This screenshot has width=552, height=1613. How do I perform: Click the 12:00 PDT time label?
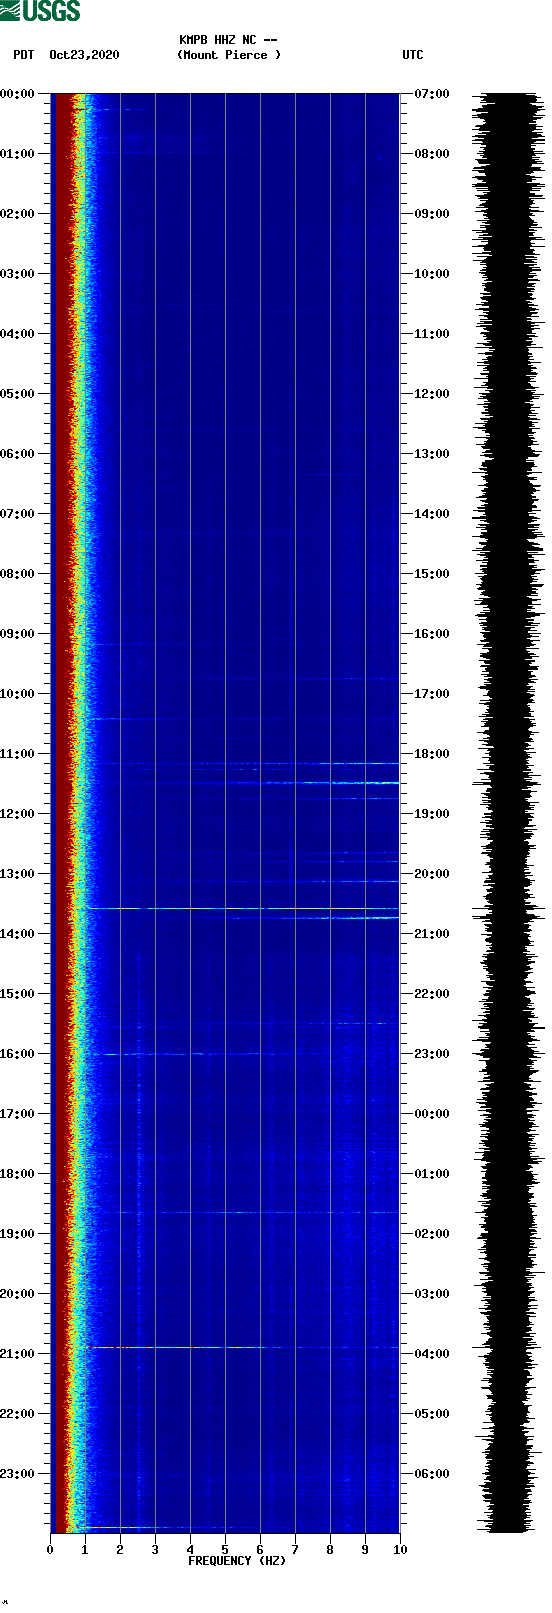pyautogui.click(x=17, y=814)
